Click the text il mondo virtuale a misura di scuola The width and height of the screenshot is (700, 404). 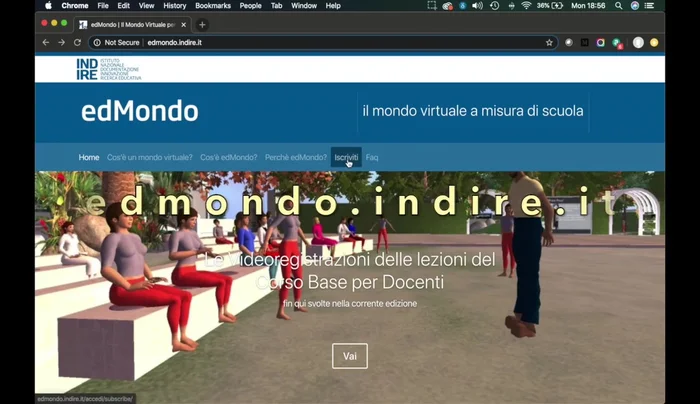point(473,111)
